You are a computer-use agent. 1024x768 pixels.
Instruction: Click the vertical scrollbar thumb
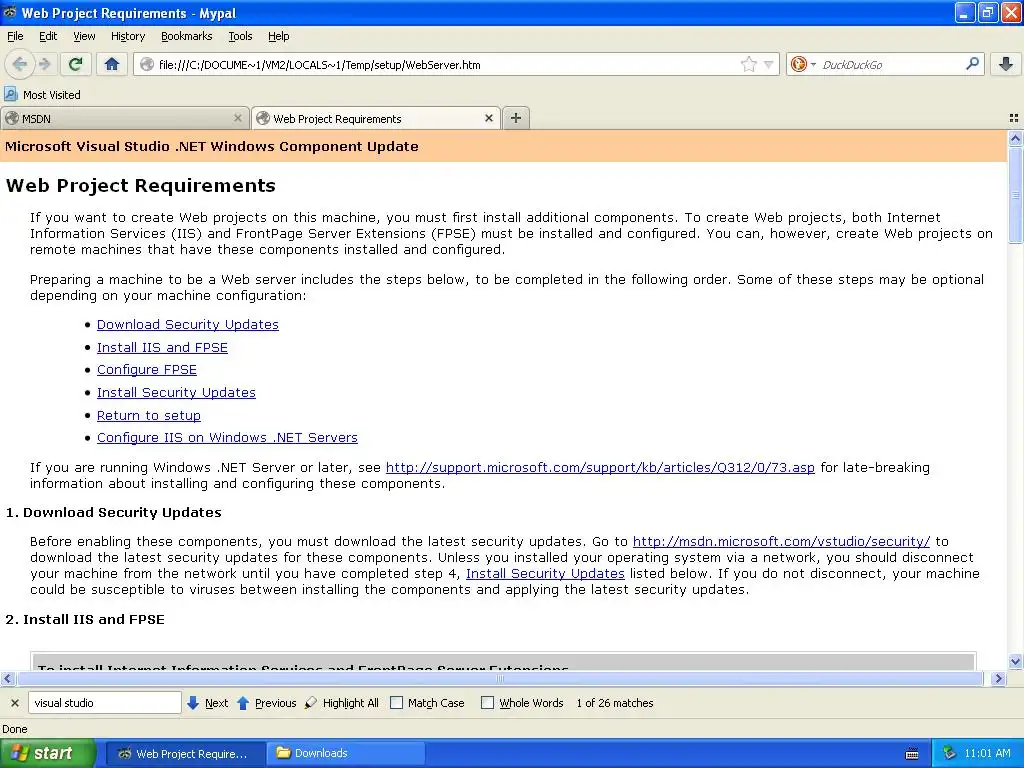1015,195
